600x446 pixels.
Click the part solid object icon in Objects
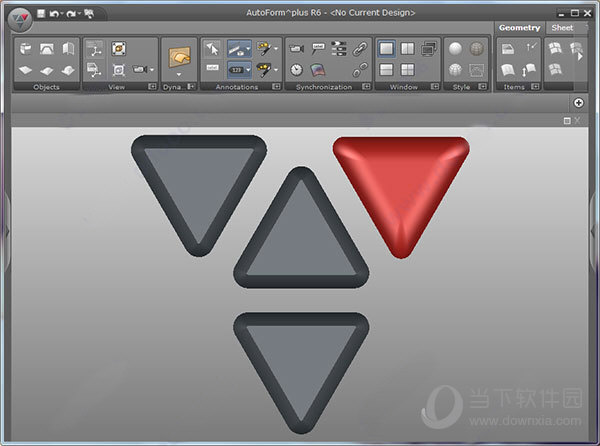coord(25,49)
